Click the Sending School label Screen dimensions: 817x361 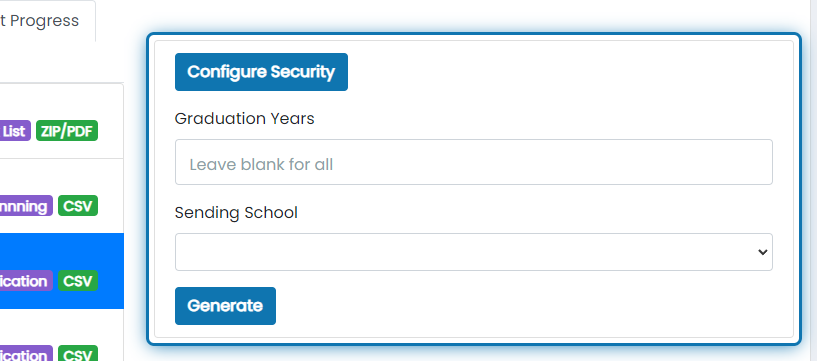[236, 213]
